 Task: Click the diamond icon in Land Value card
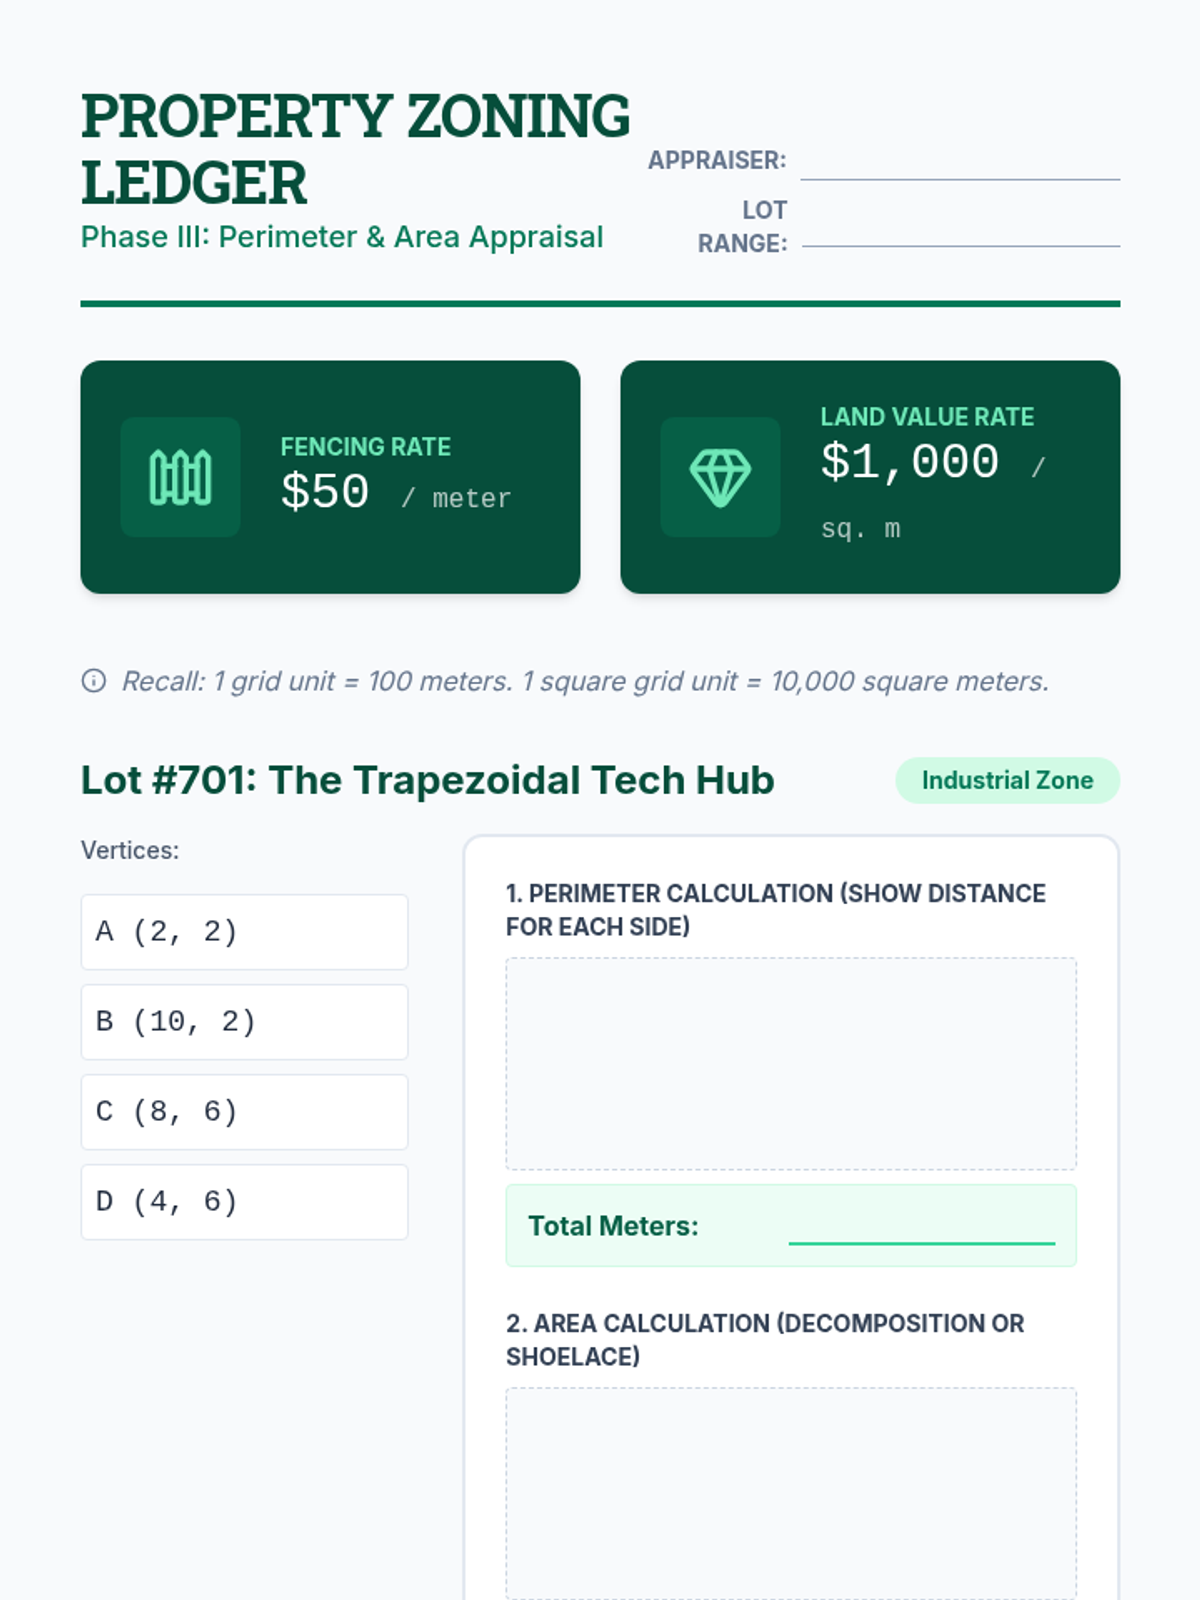pyautogui.click(x=720, y=477)
